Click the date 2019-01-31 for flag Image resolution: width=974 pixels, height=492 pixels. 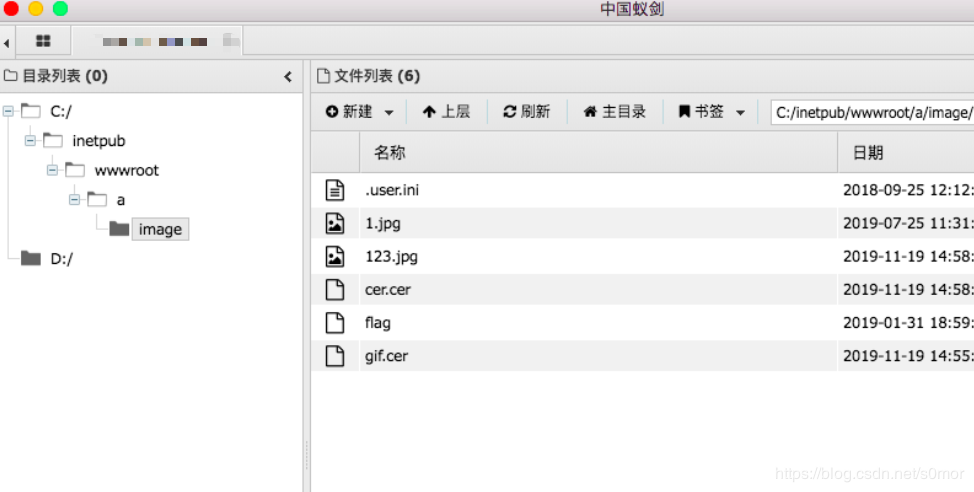click(908, 322)
